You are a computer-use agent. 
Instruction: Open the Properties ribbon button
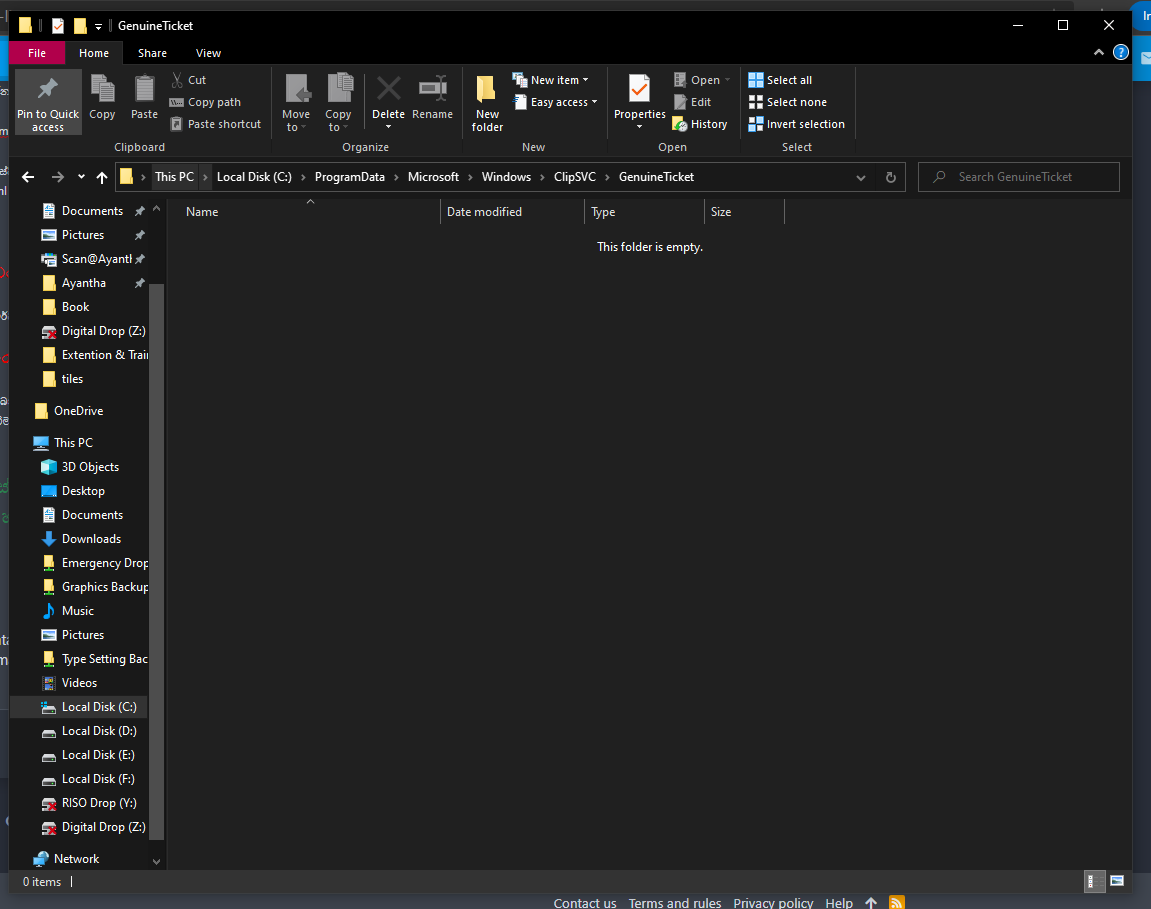point(639,102)
